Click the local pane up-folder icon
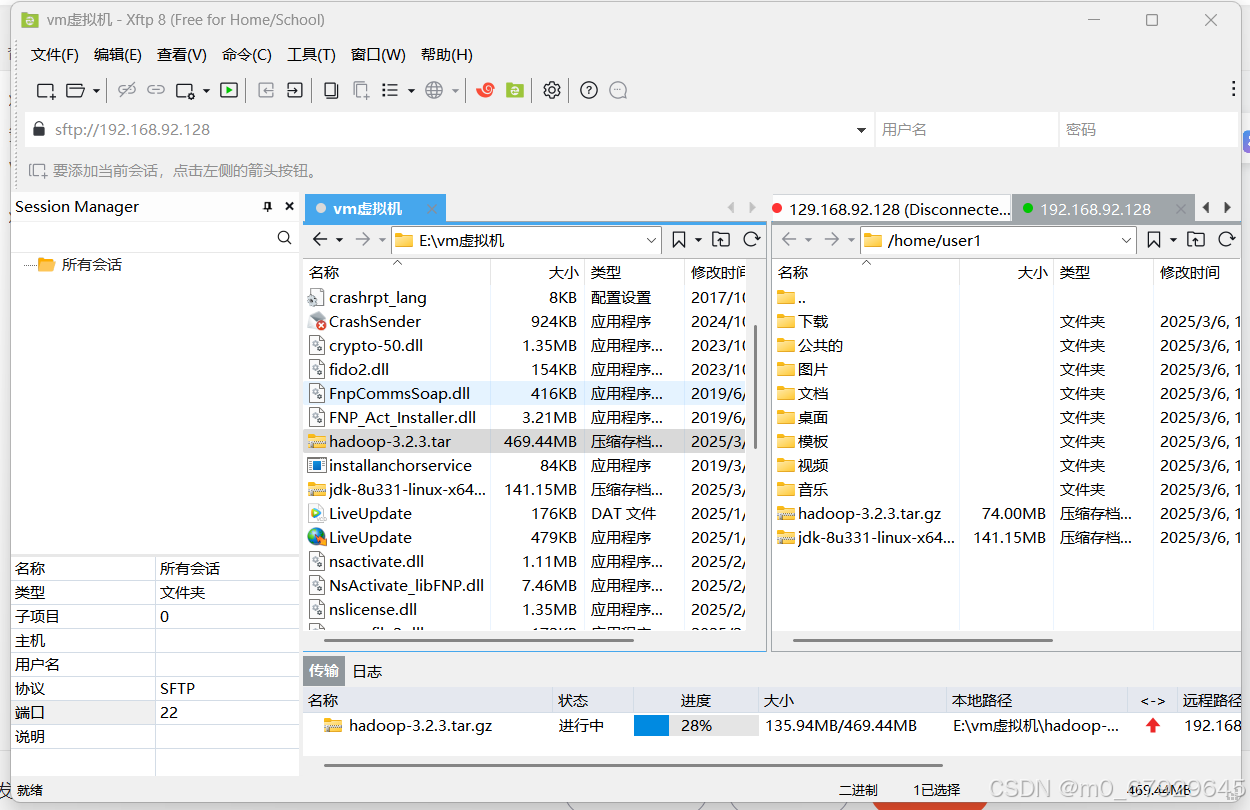 [721, 240]
